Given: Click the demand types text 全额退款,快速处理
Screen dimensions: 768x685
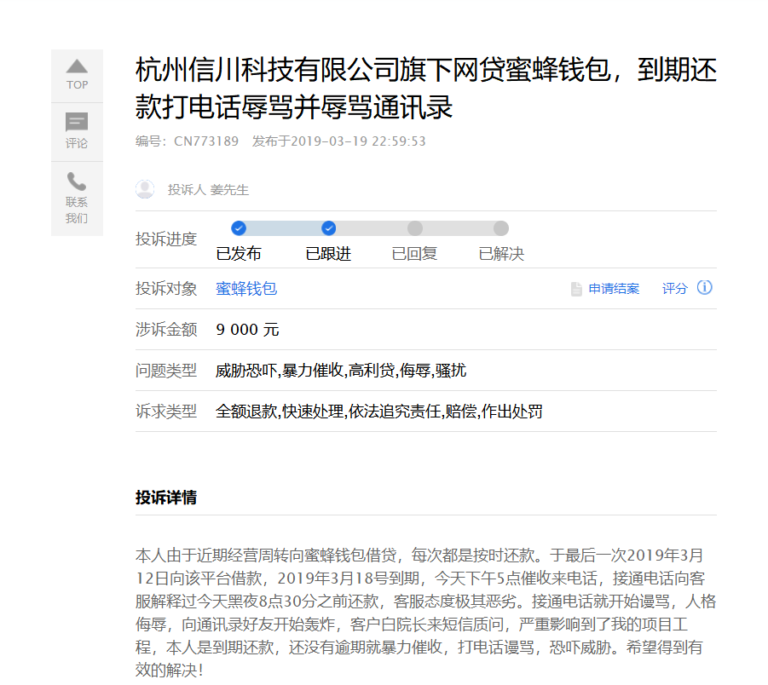Looking at the screenshot, I should (279, 411).
